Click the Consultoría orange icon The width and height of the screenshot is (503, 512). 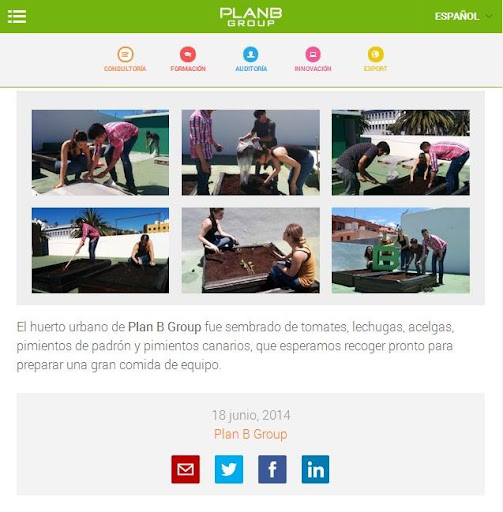125,54
